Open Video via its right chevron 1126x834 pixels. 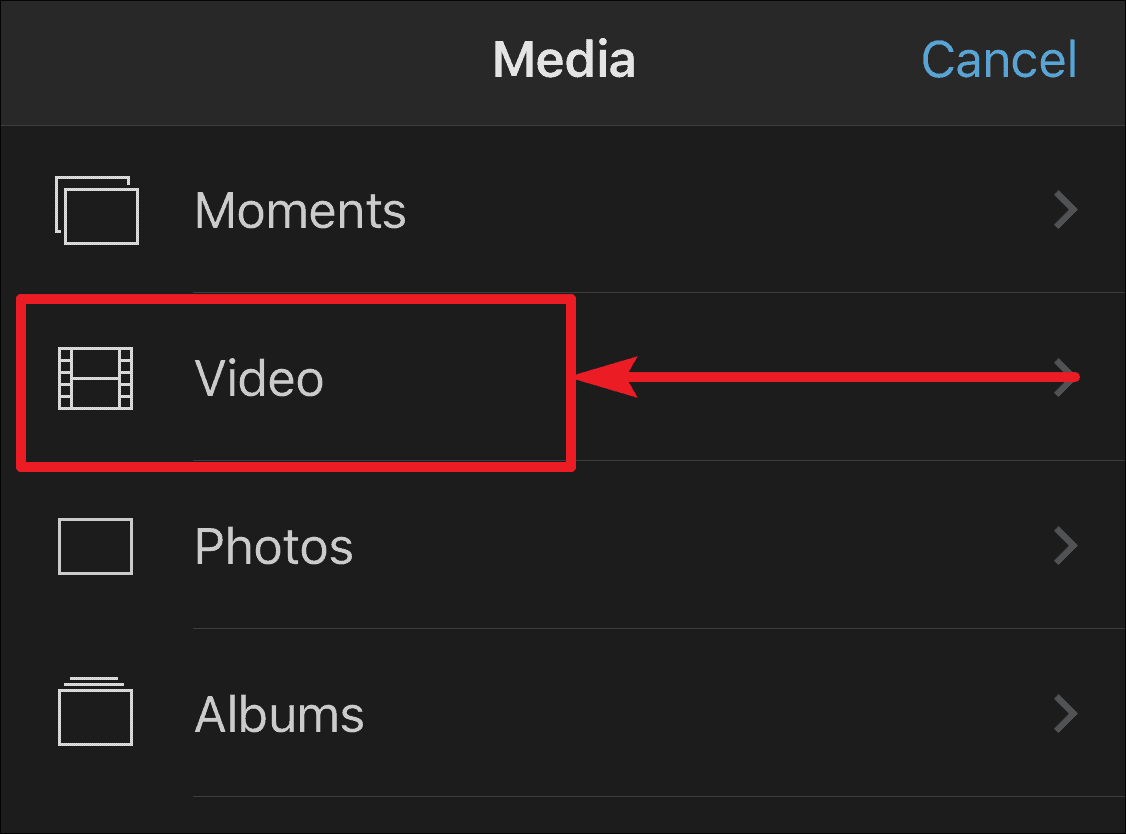click(1066, 378)
